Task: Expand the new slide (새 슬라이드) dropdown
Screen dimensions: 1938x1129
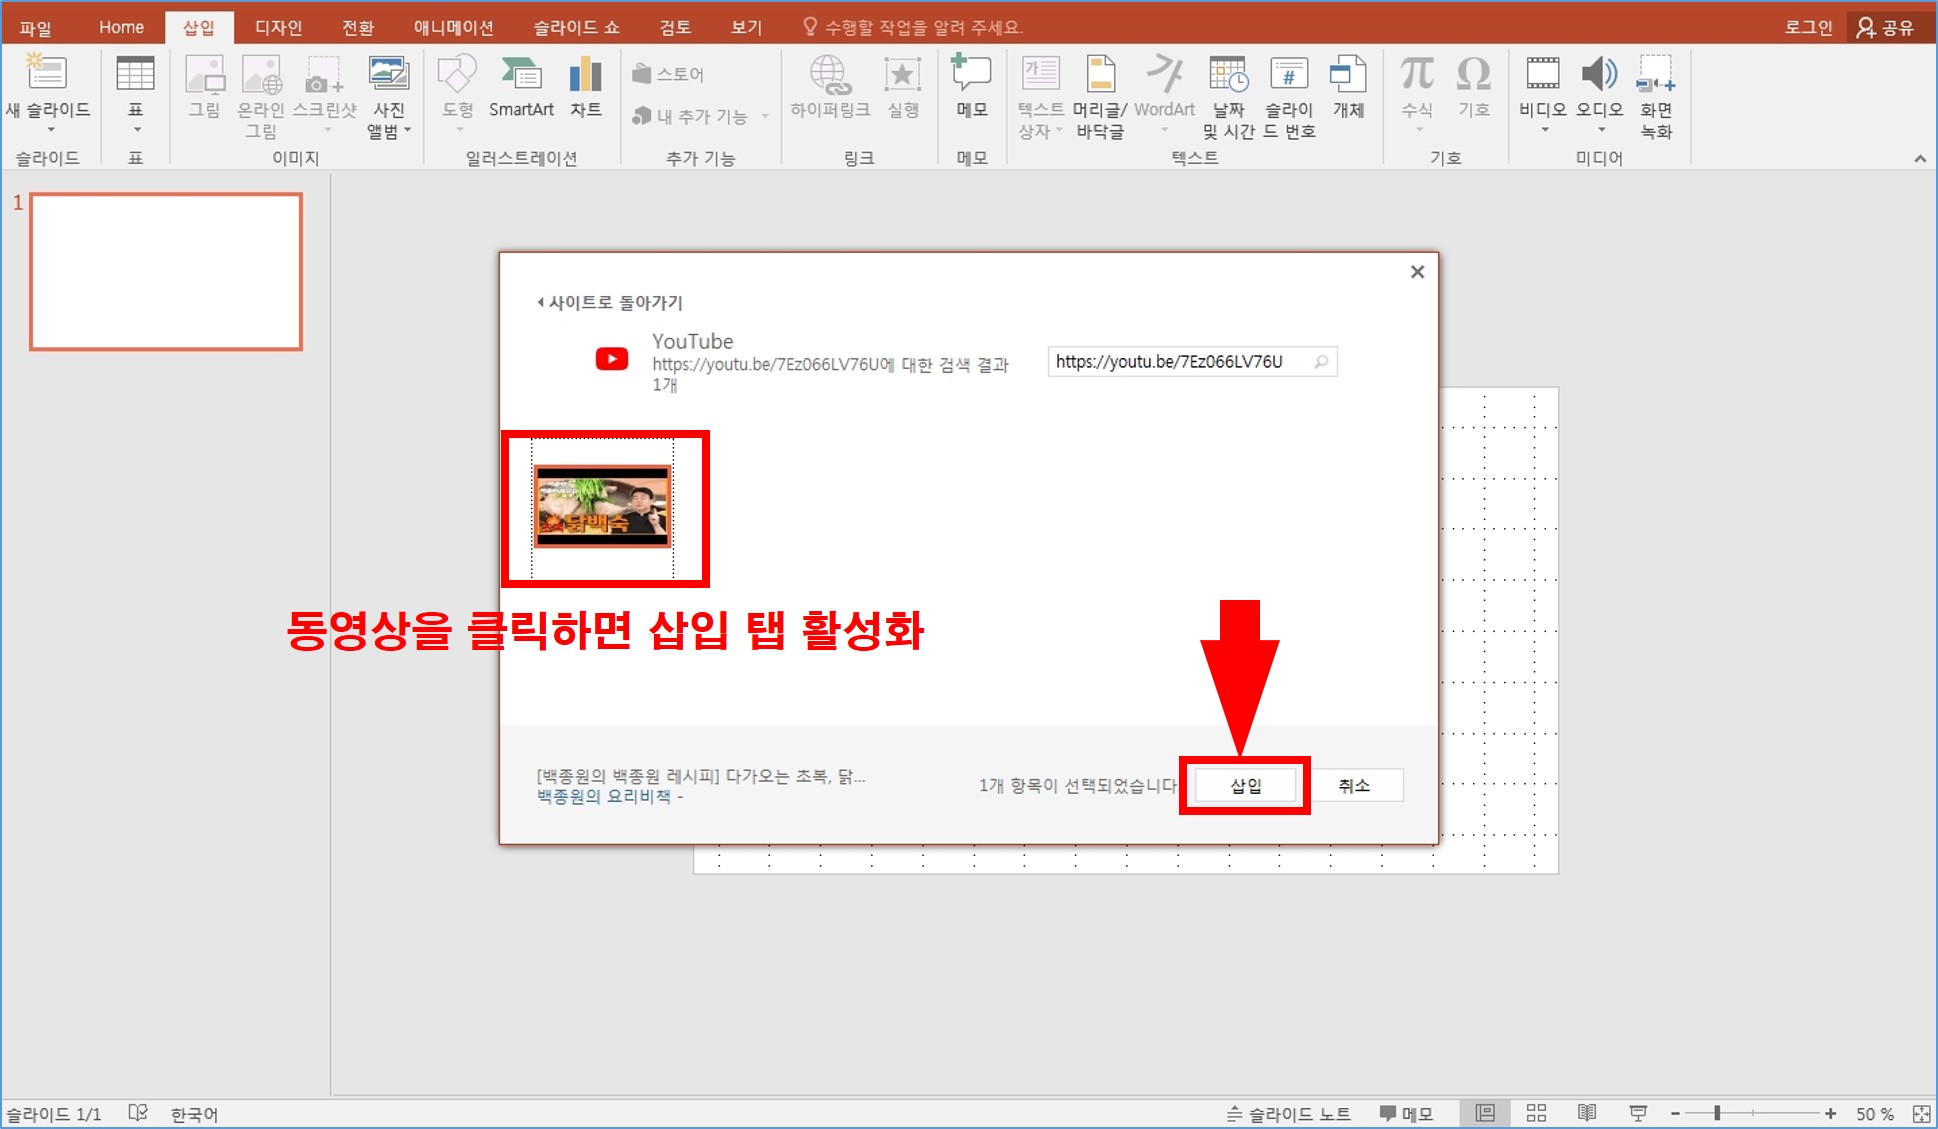Action: point(50,130)
